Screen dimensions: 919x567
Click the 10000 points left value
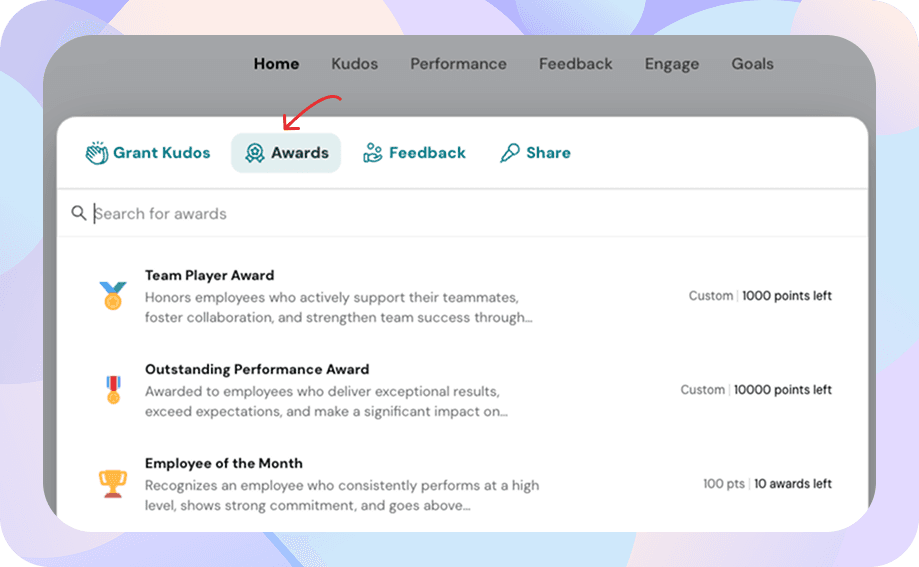[782, 390]
